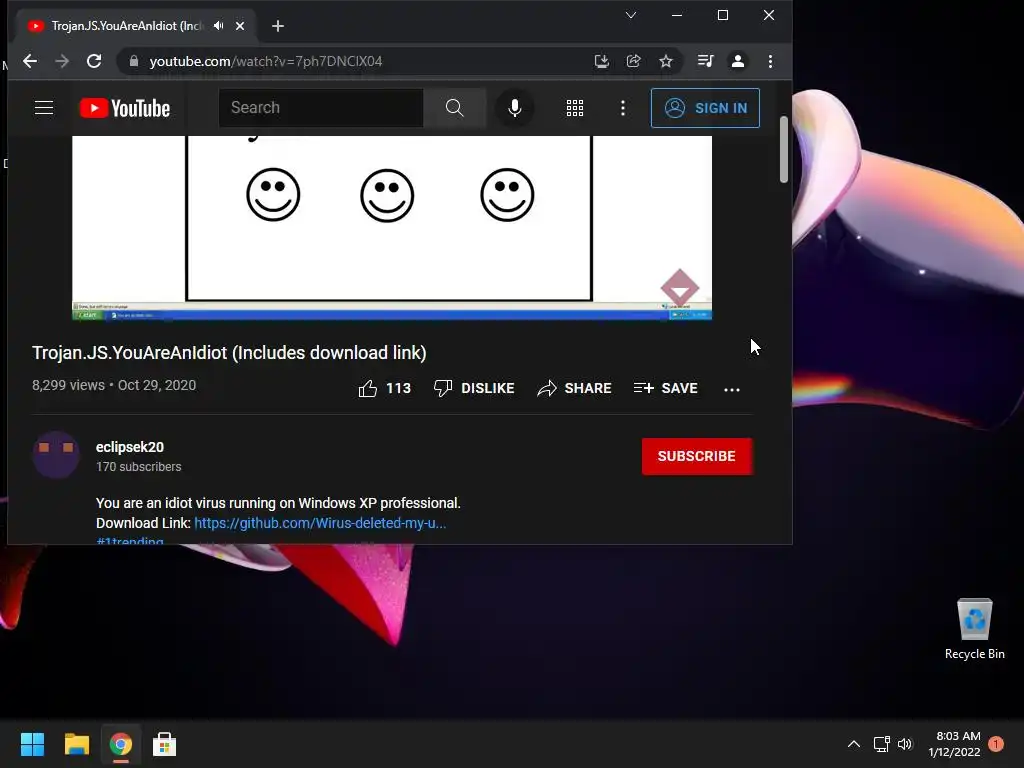
Task: Click the SHARE button
Action: [x=575, y=389]
